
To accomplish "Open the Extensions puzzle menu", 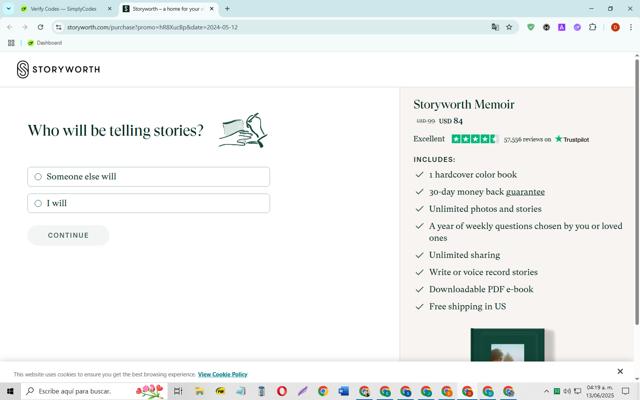I will (593, 27).
